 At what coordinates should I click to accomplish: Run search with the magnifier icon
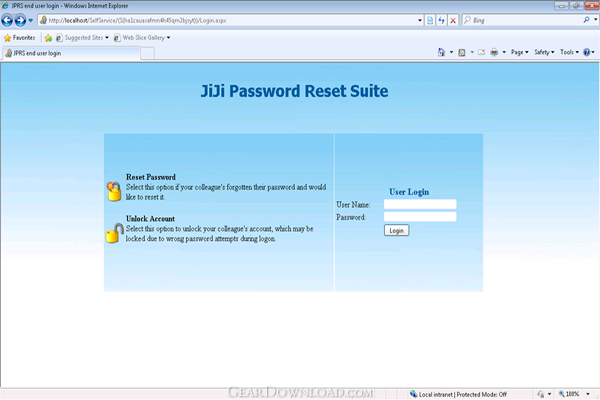pos(586,20)
